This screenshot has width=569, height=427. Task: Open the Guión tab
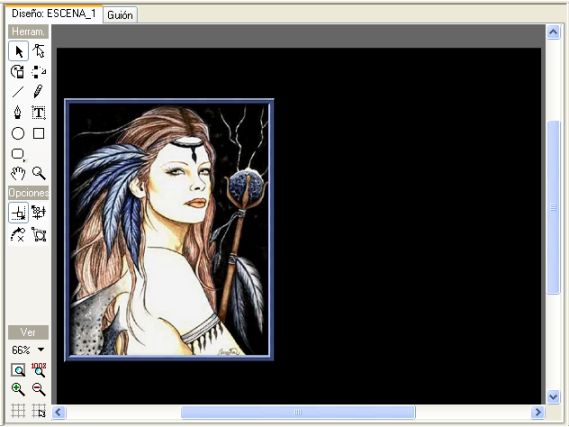[120, 15]
